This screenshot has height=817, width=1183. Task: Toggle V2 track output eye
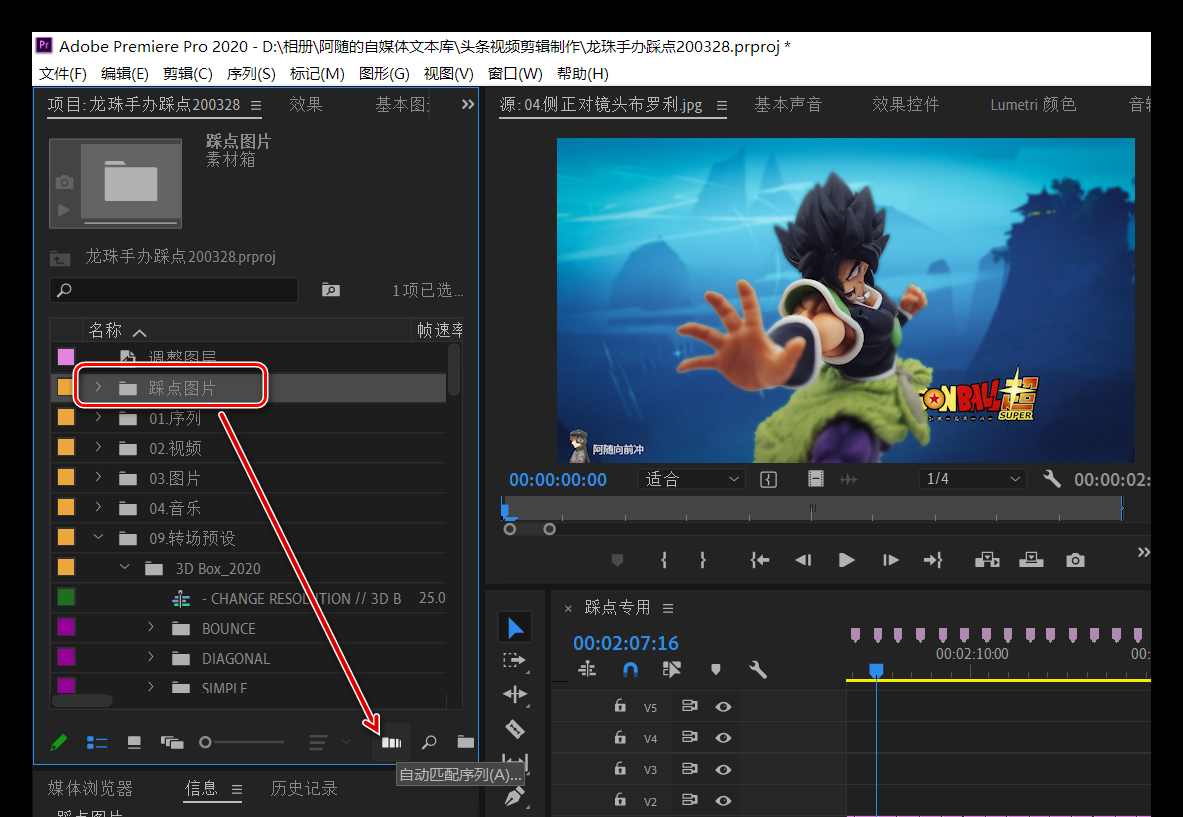723,800
